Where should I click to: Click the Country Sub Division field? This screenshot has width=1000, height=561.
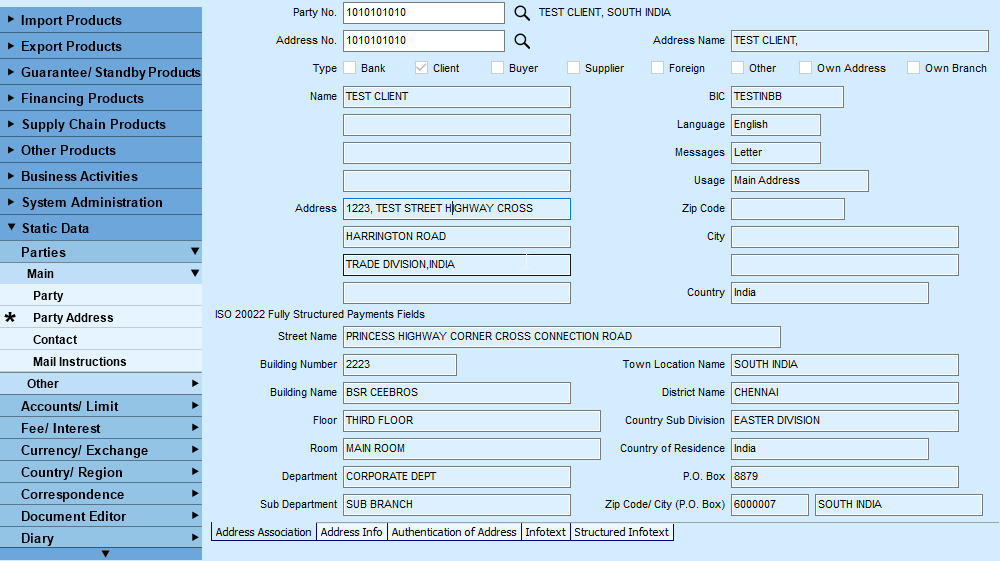tap(844, 421)
